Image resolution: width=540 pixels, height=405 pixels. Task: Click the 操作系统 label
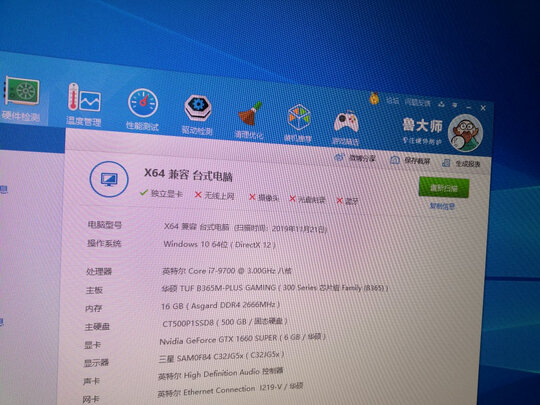(104, 243)
